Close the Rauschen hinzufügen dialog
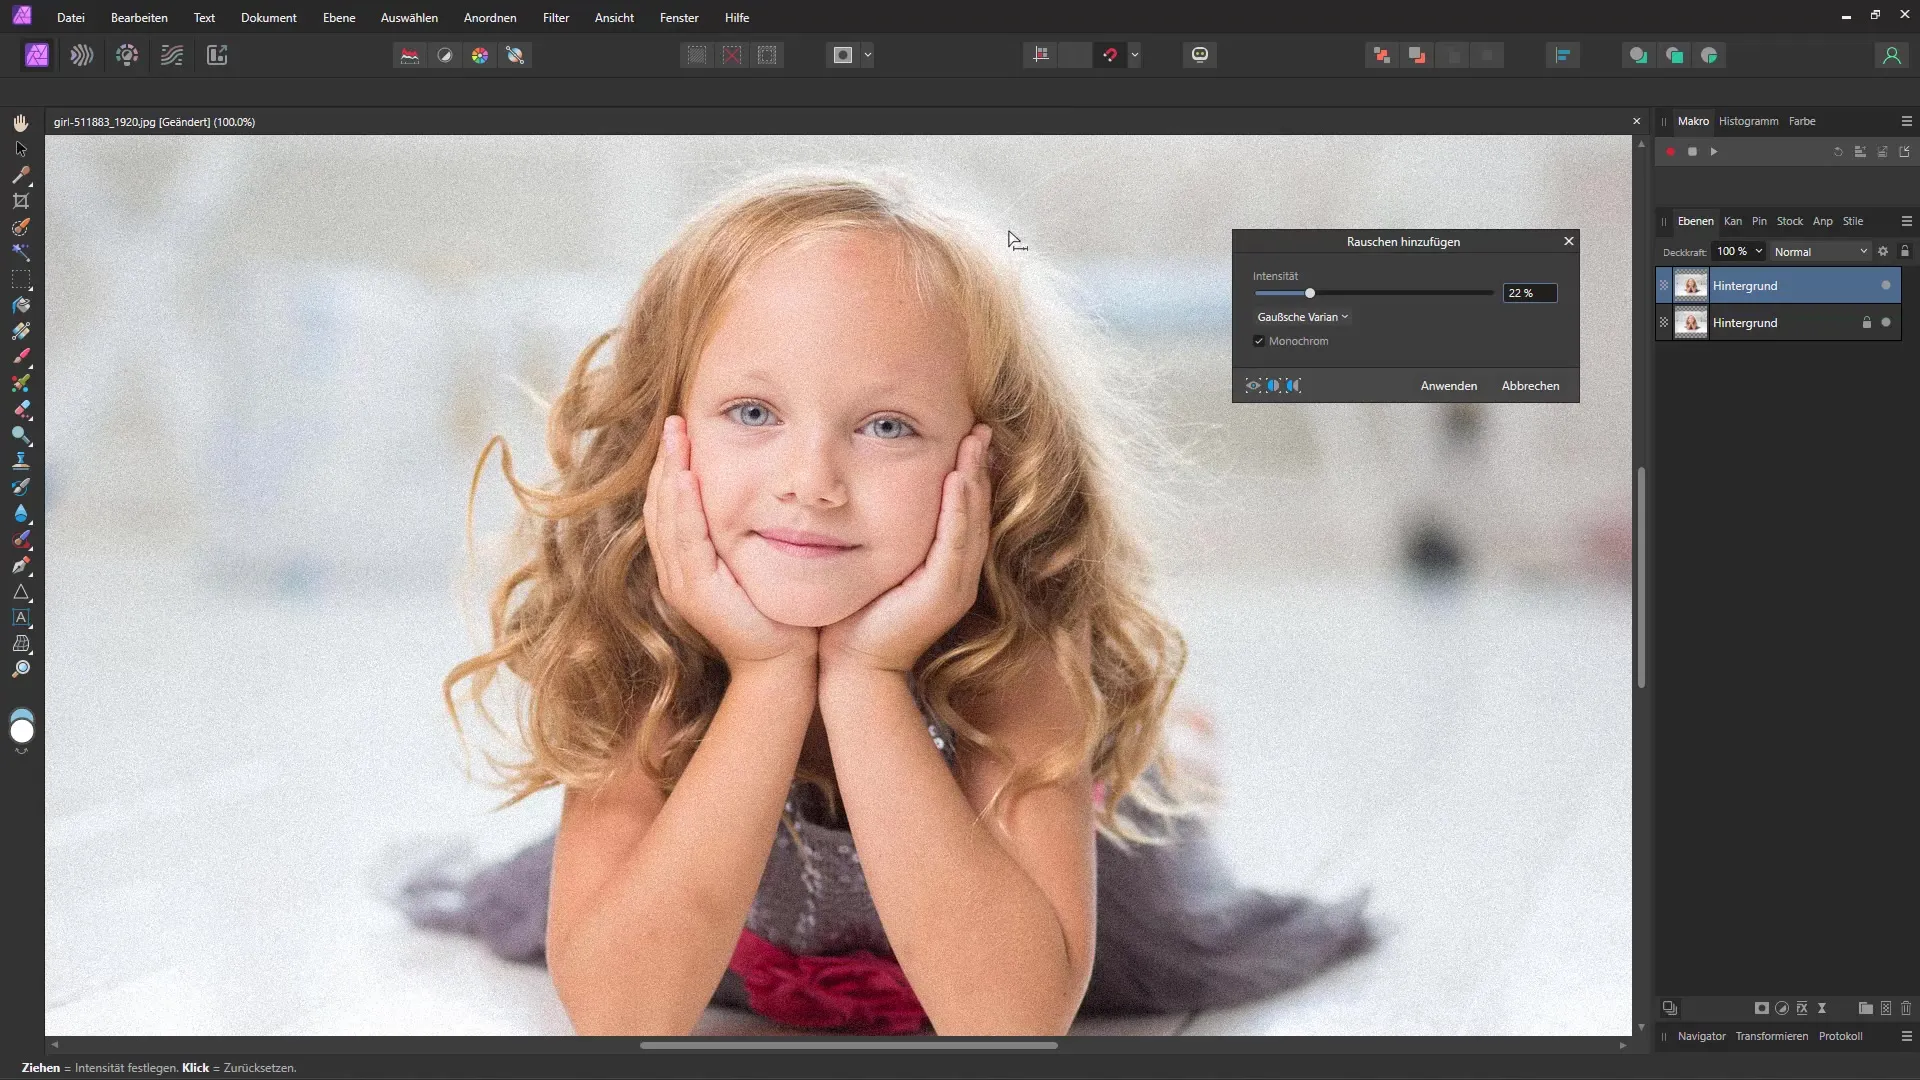The image size is (1920, 1080). (1568, 241)
